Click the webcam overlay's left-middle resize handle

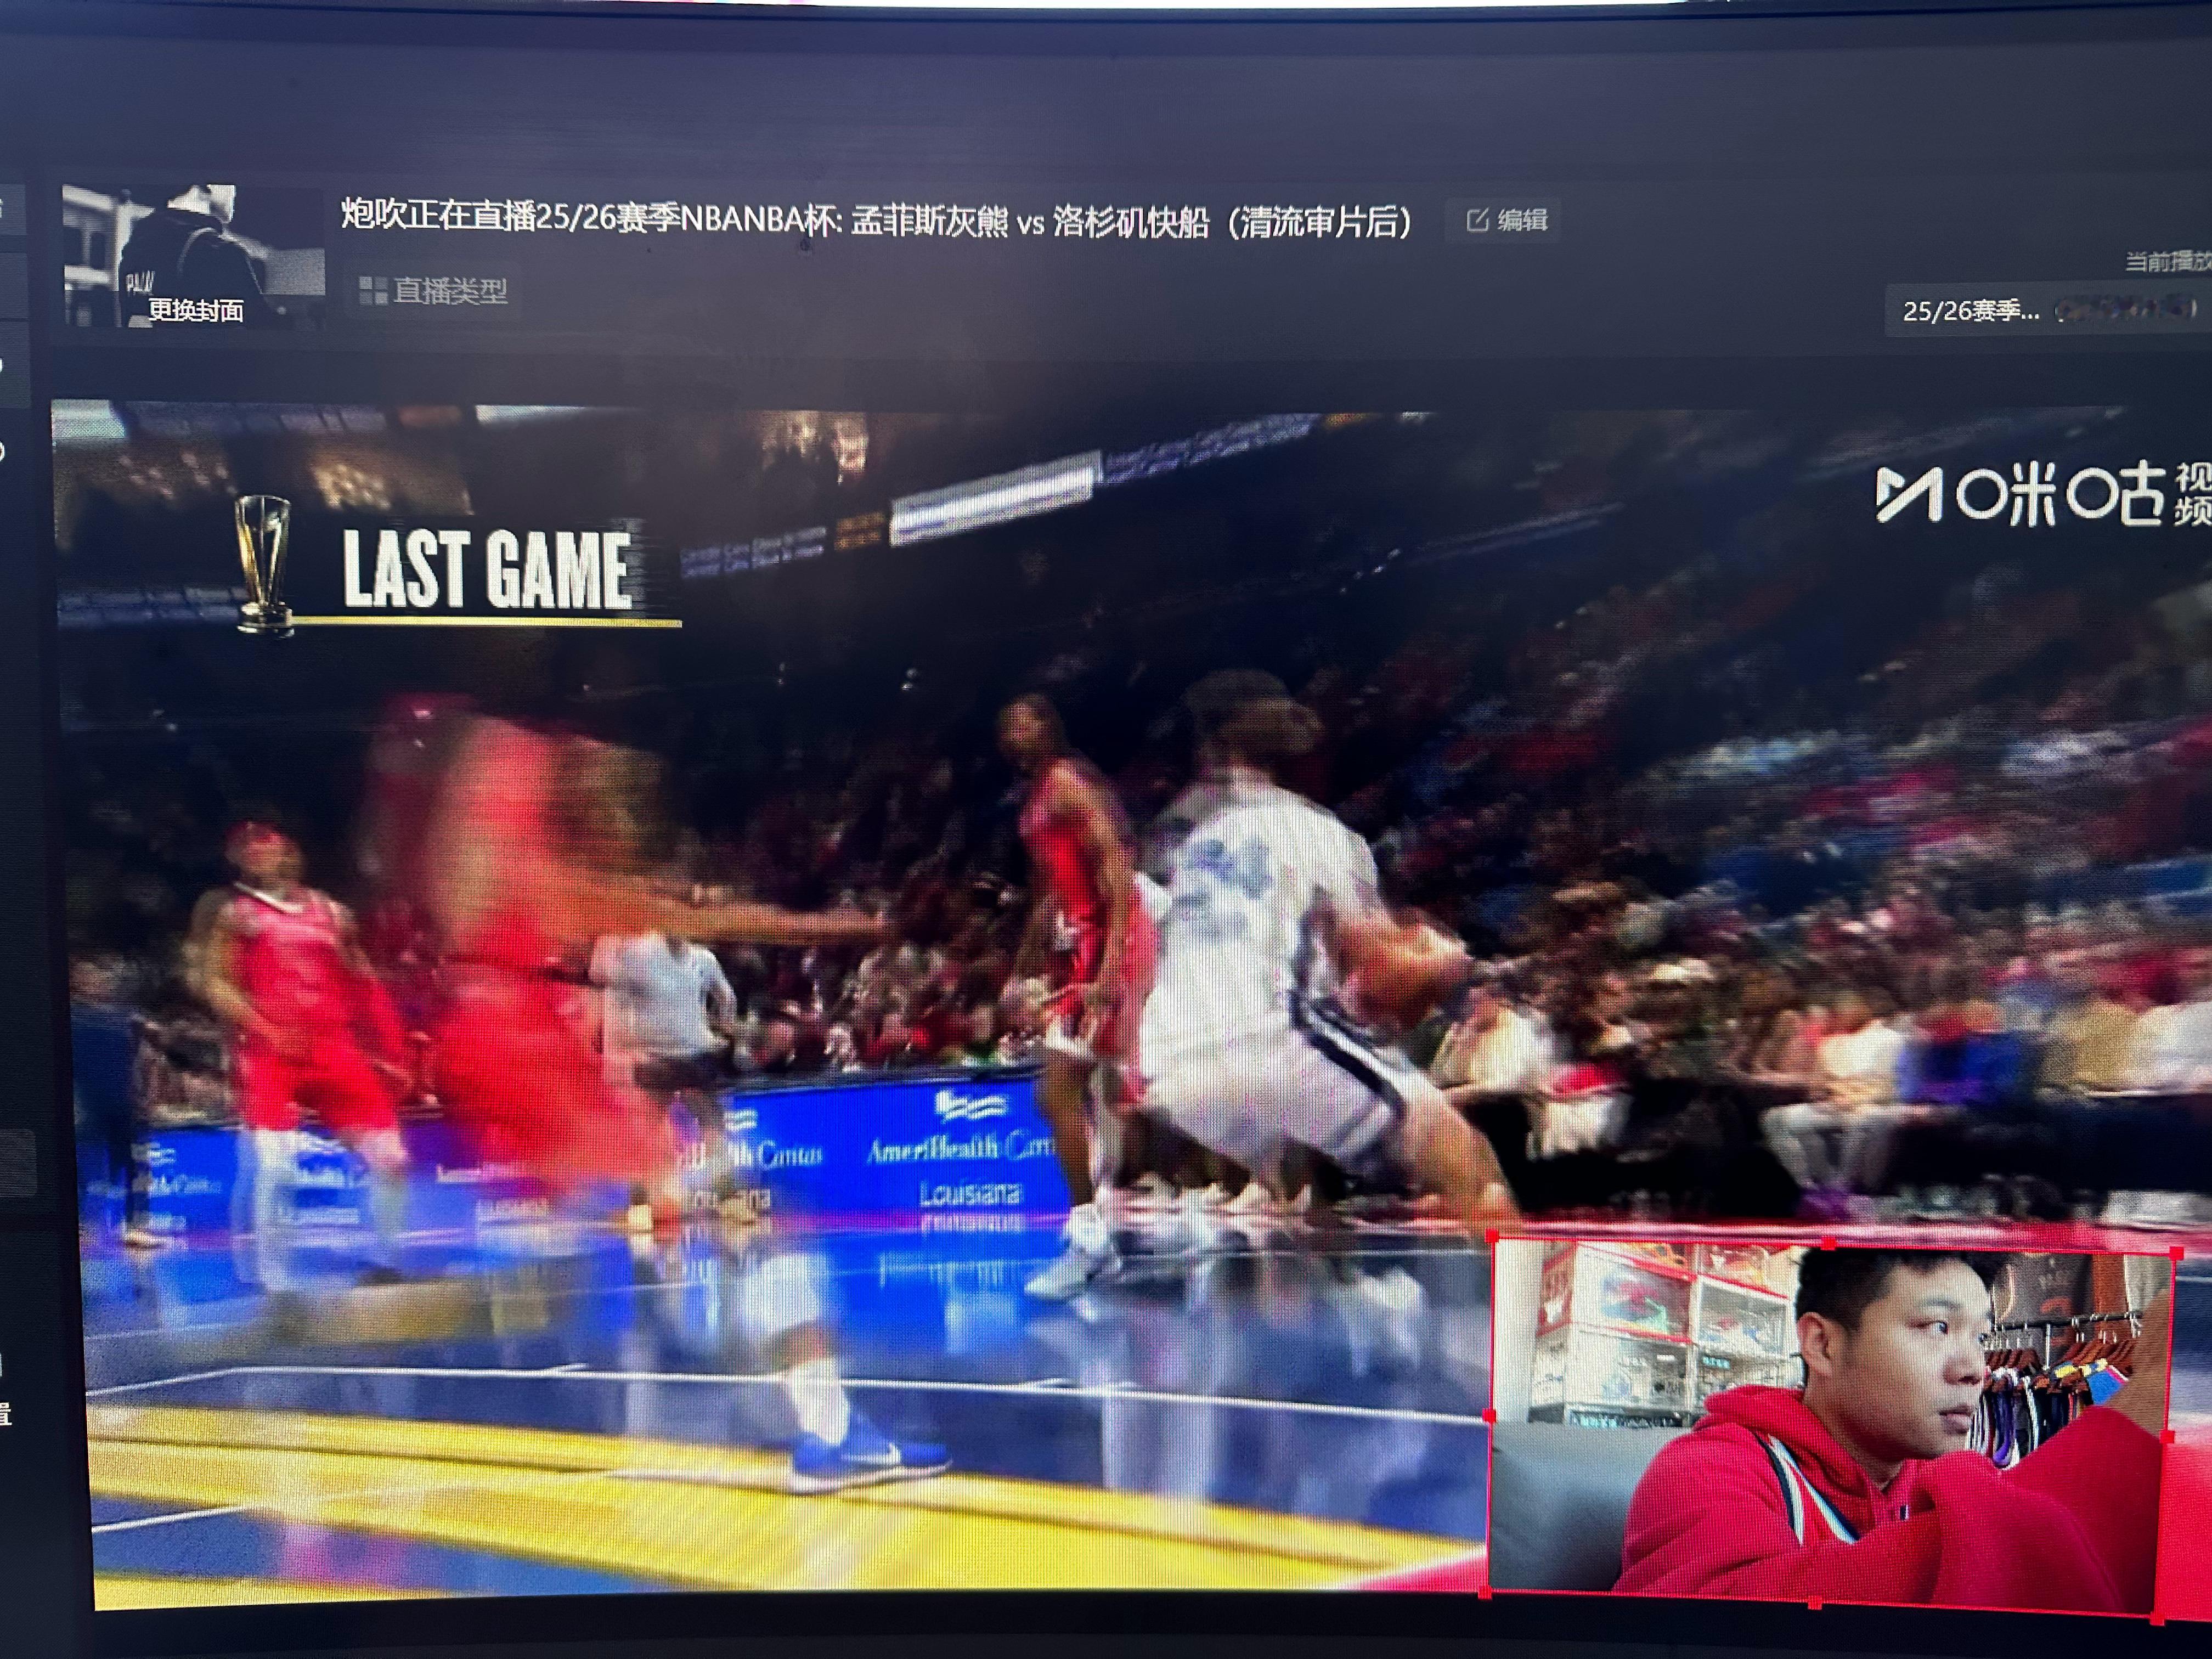1489,1415
